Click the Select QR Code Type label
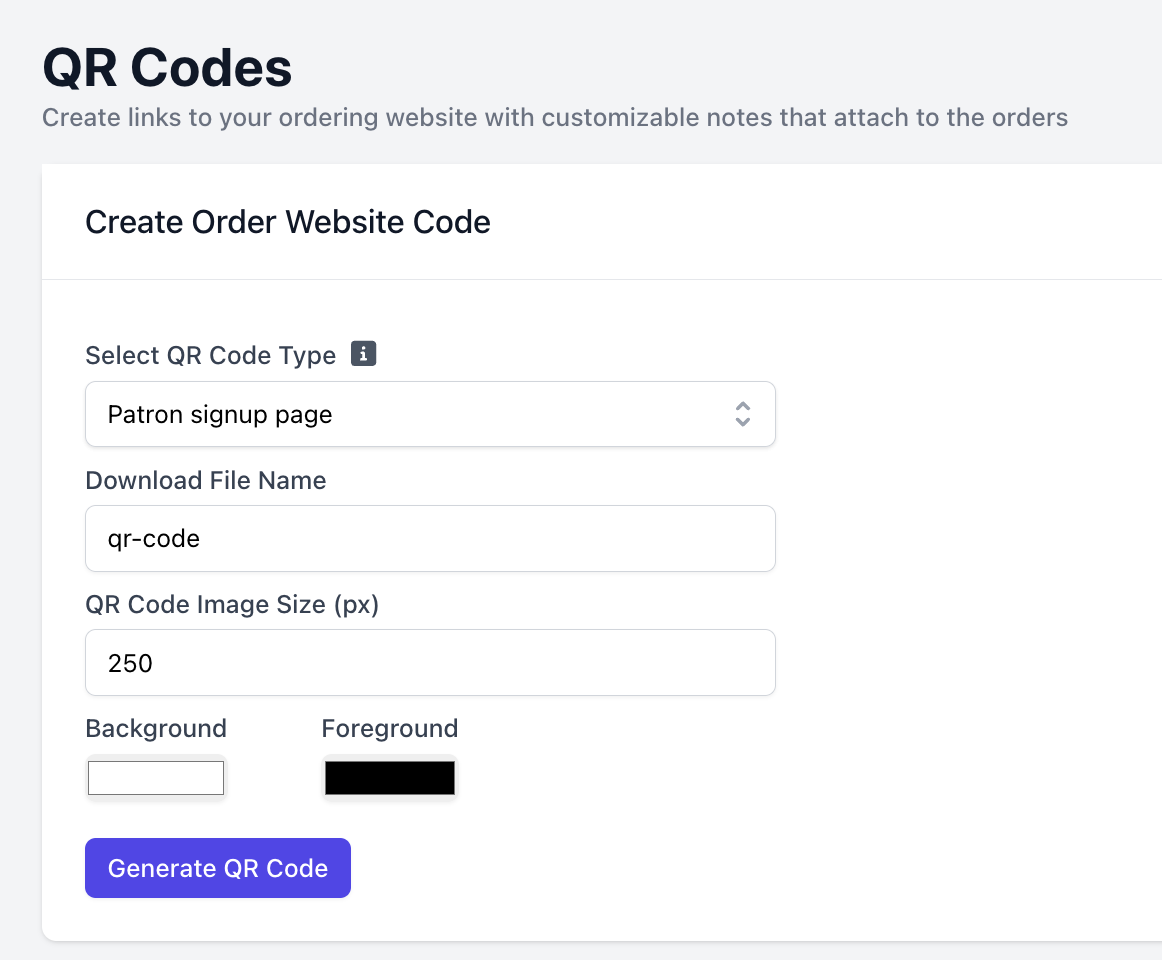1162x960 pixels. point(210,356)
